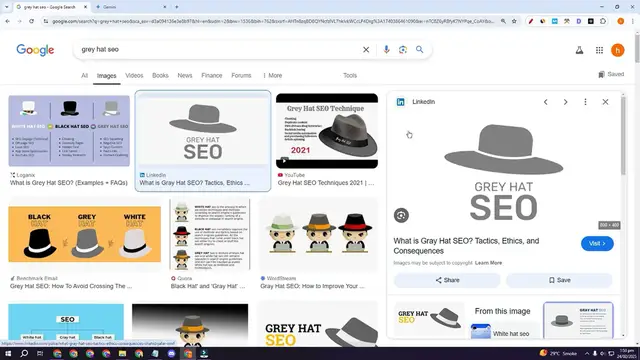Open the related GREY HAT SEO thumbnail in panel
The image size is (640, 360).
point(429,319)
